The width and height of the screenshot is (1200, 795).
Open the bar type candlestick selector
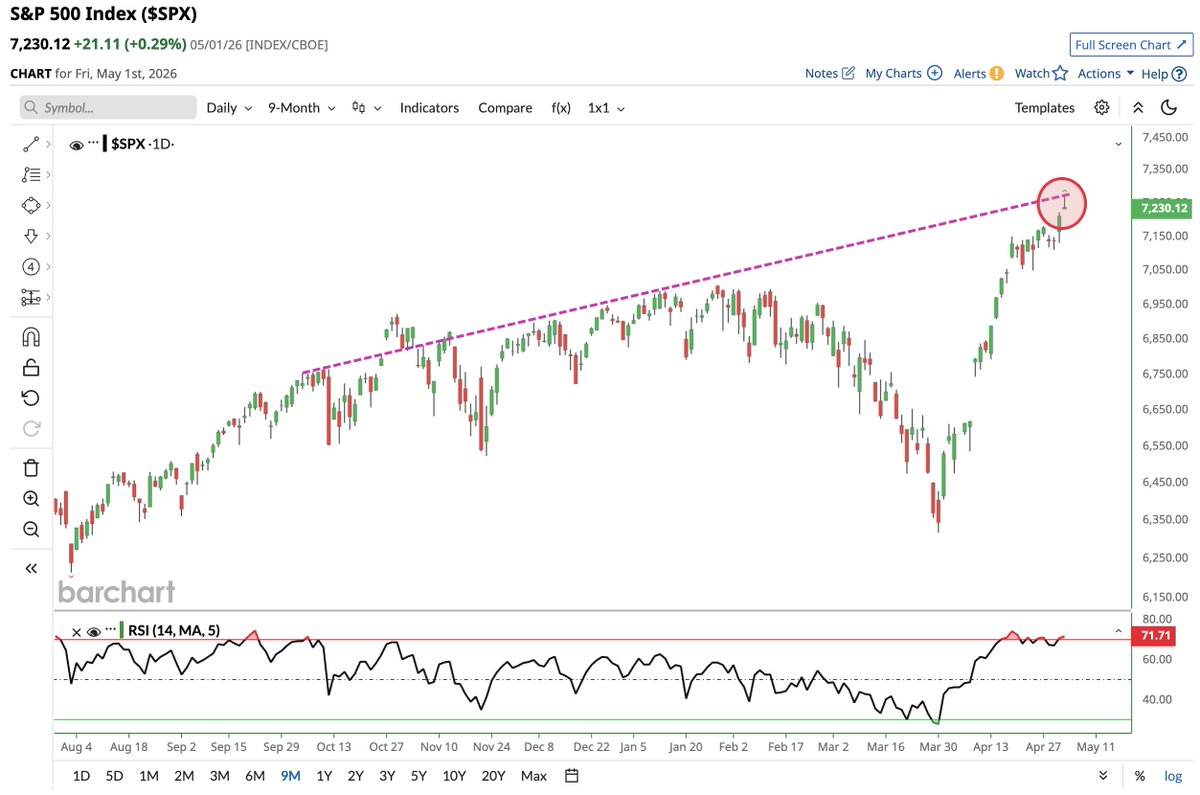pos(366,108)
